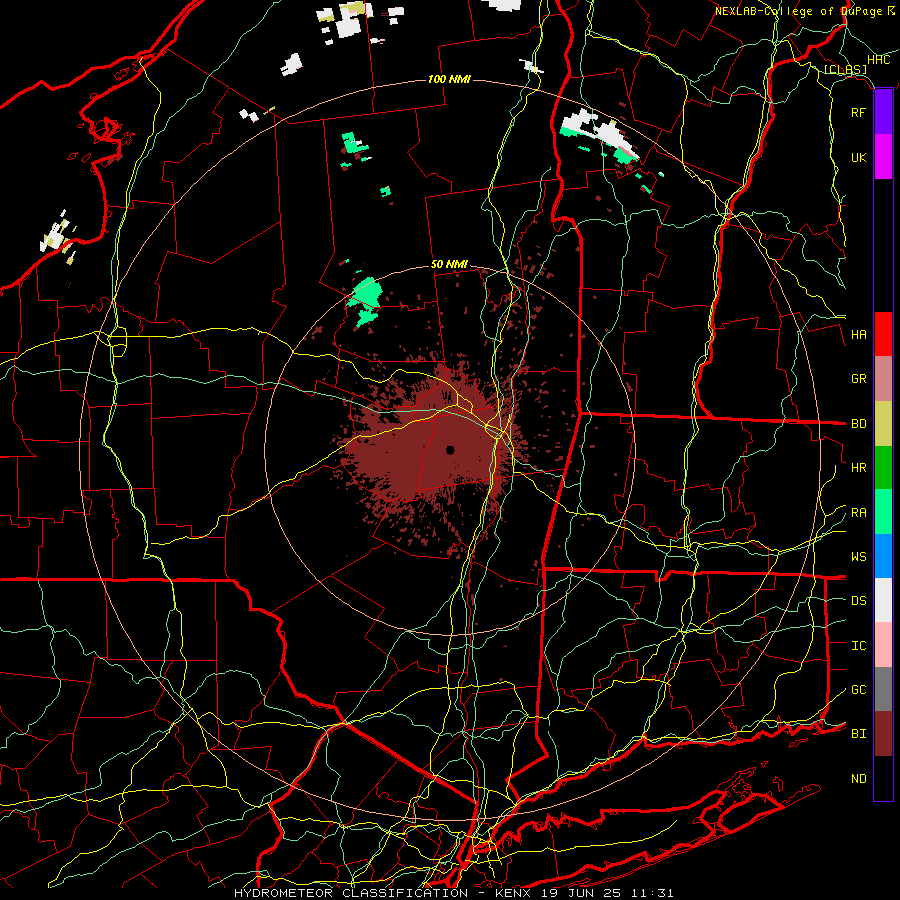Click the 'RA' legend label

tap(858, 513)
